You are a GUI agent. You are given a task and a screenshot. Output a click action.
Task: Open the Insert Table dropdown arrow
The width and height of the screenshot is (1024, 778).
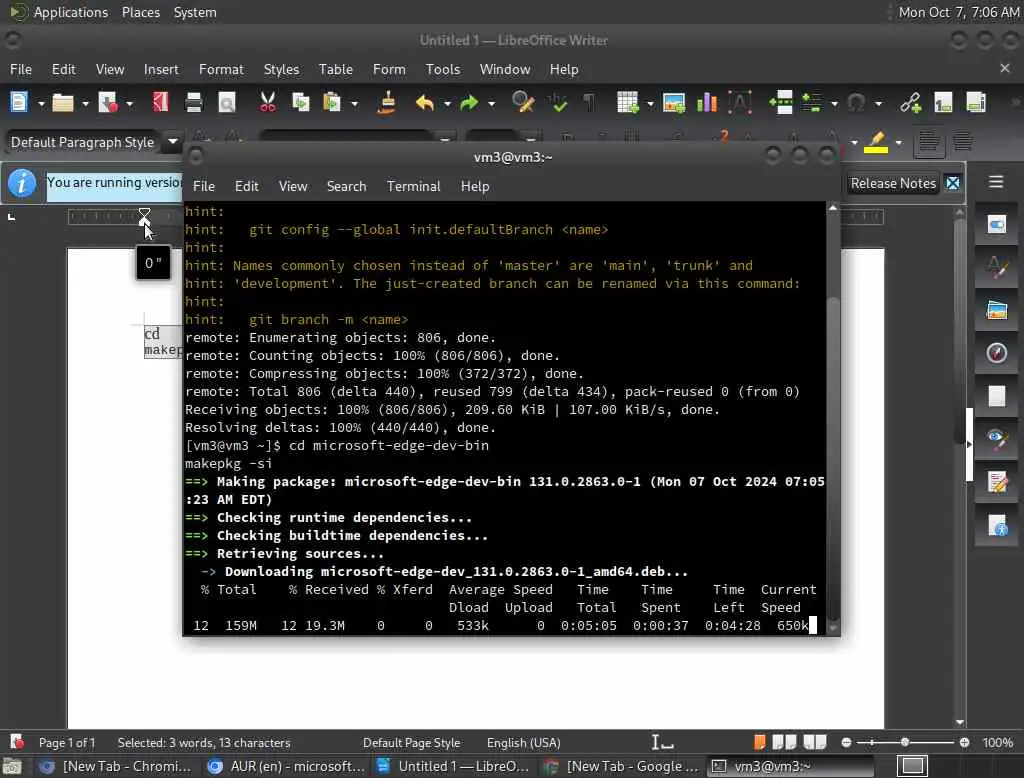point(650,103)
